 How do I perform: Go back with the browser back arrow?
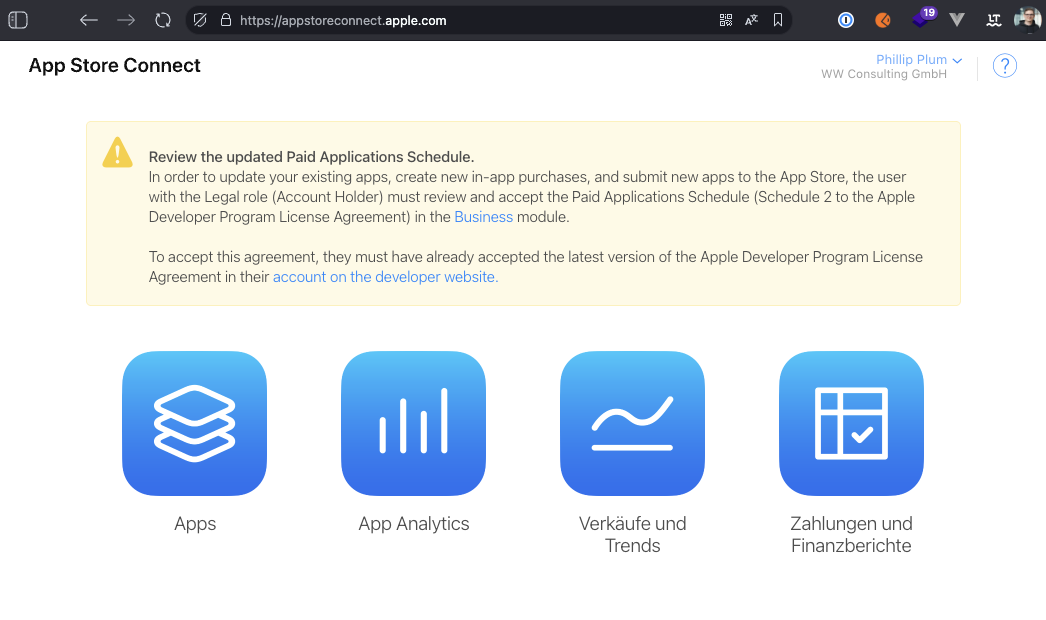(x=89, y=20)
